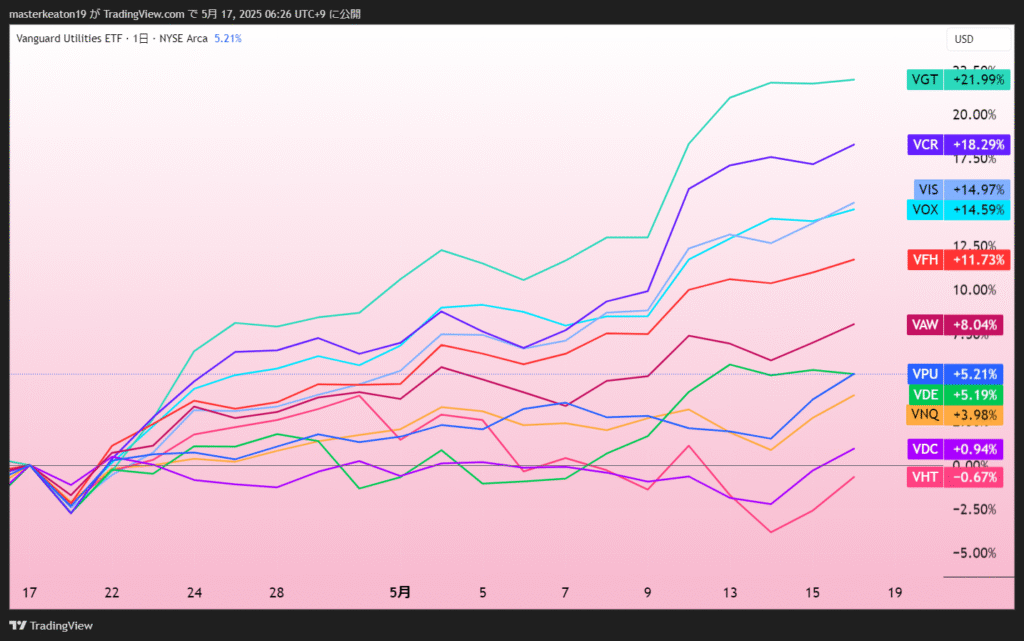Viewport: 1024px width, 641px height.
Task: Click the Vanguard Utilities ETF chart title
Action: tap(69, 39)
